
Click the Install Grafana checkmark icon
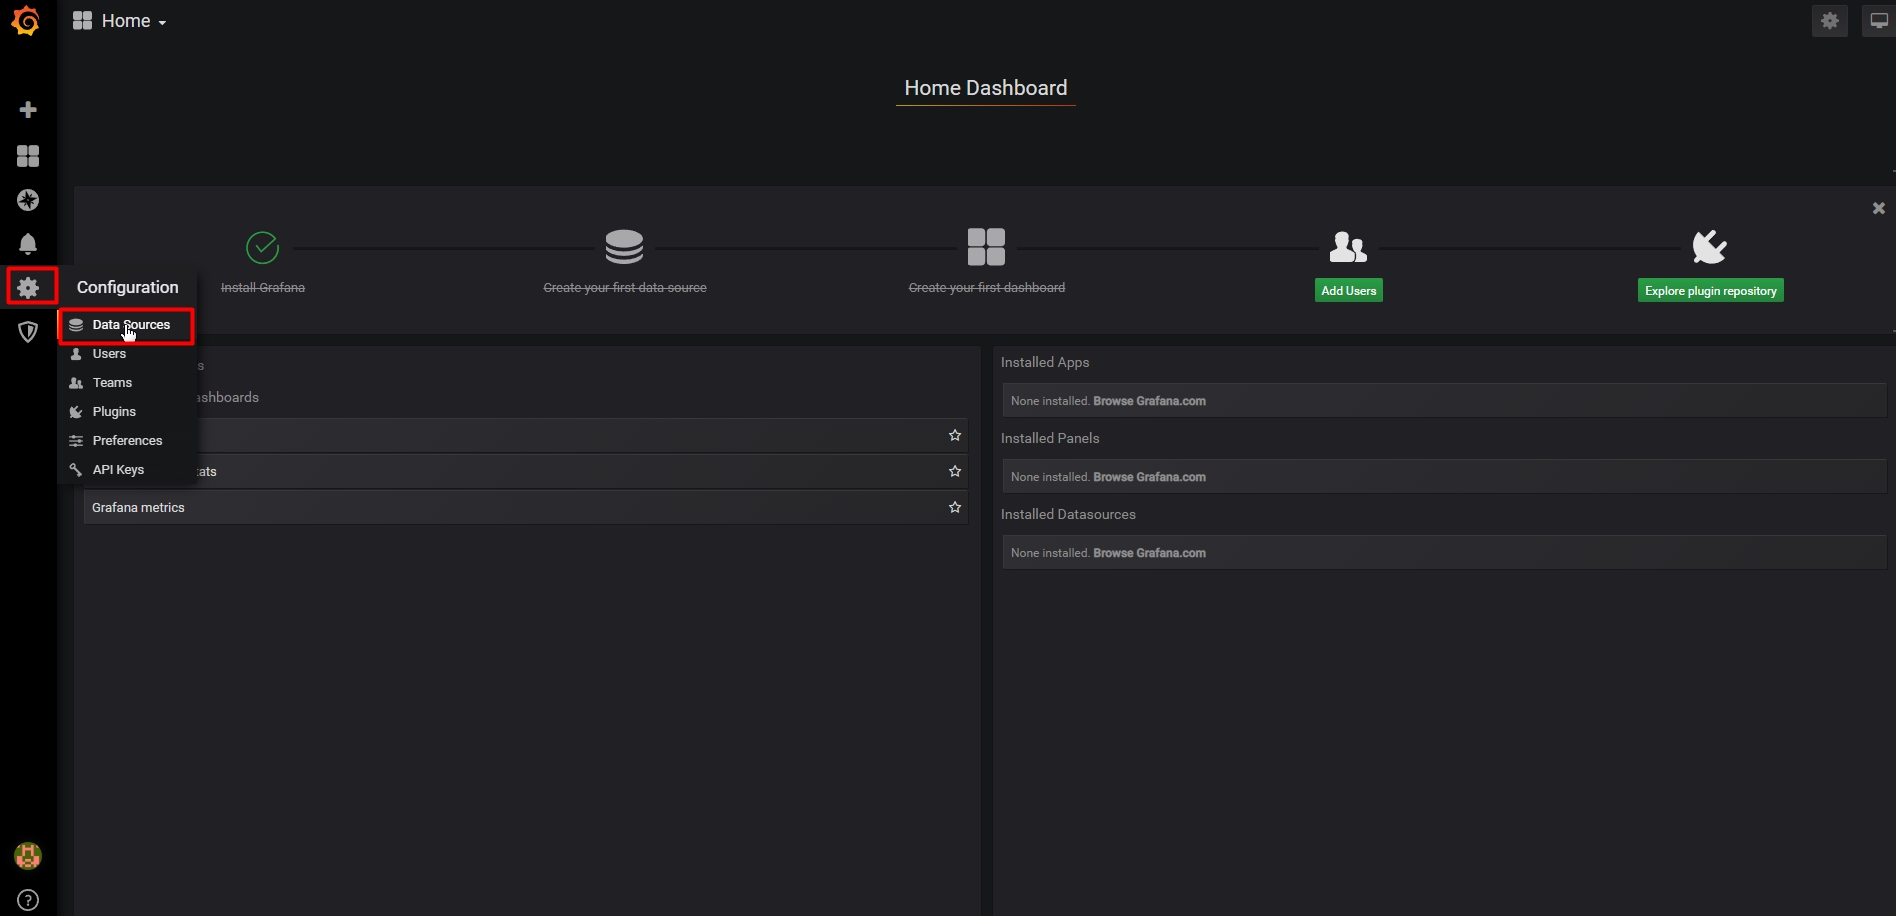(262, 247)
